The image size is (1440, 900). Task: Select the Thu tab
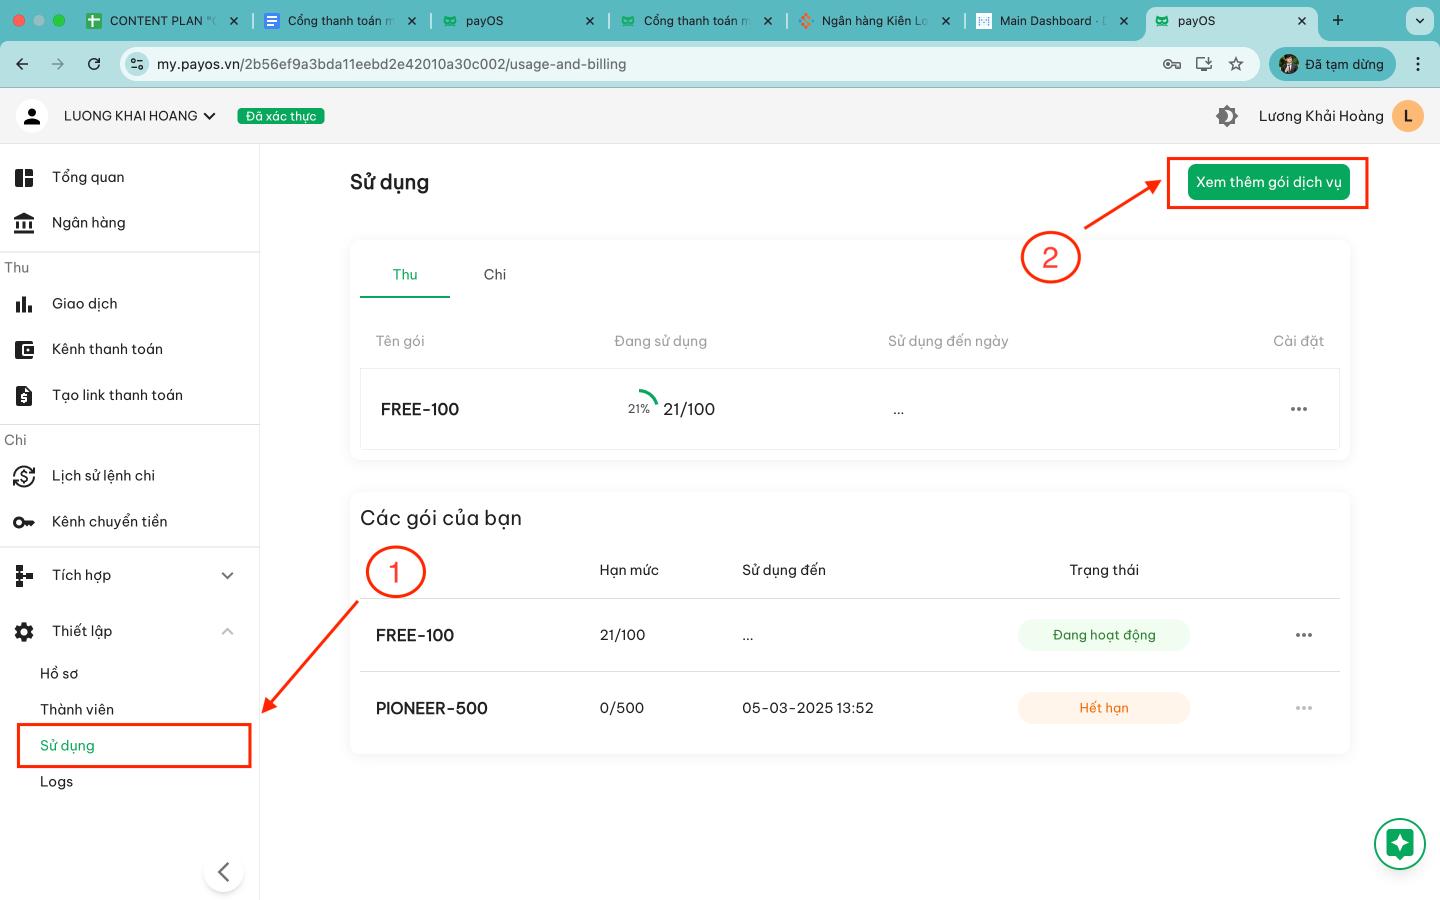pos(405,275)
